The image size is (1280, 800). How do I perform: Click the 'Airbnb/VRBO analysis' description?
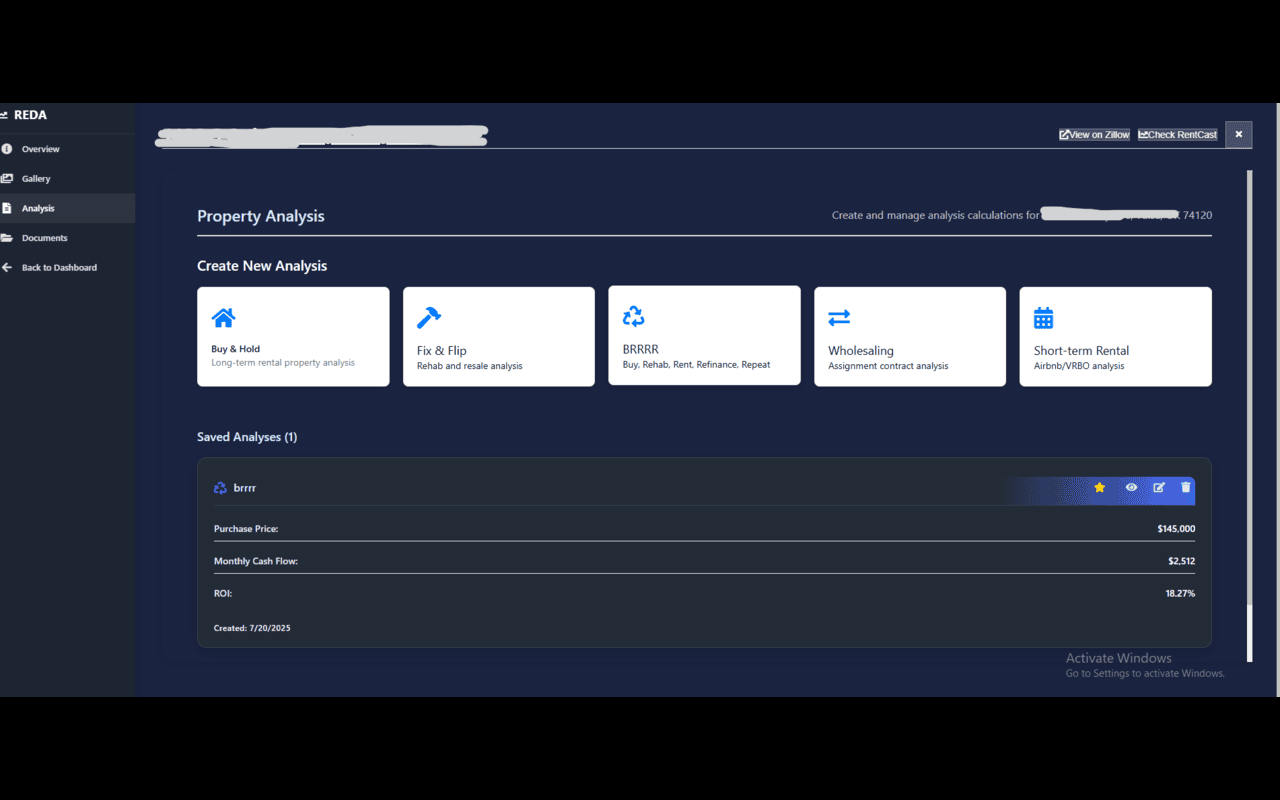pos(1079,366)
